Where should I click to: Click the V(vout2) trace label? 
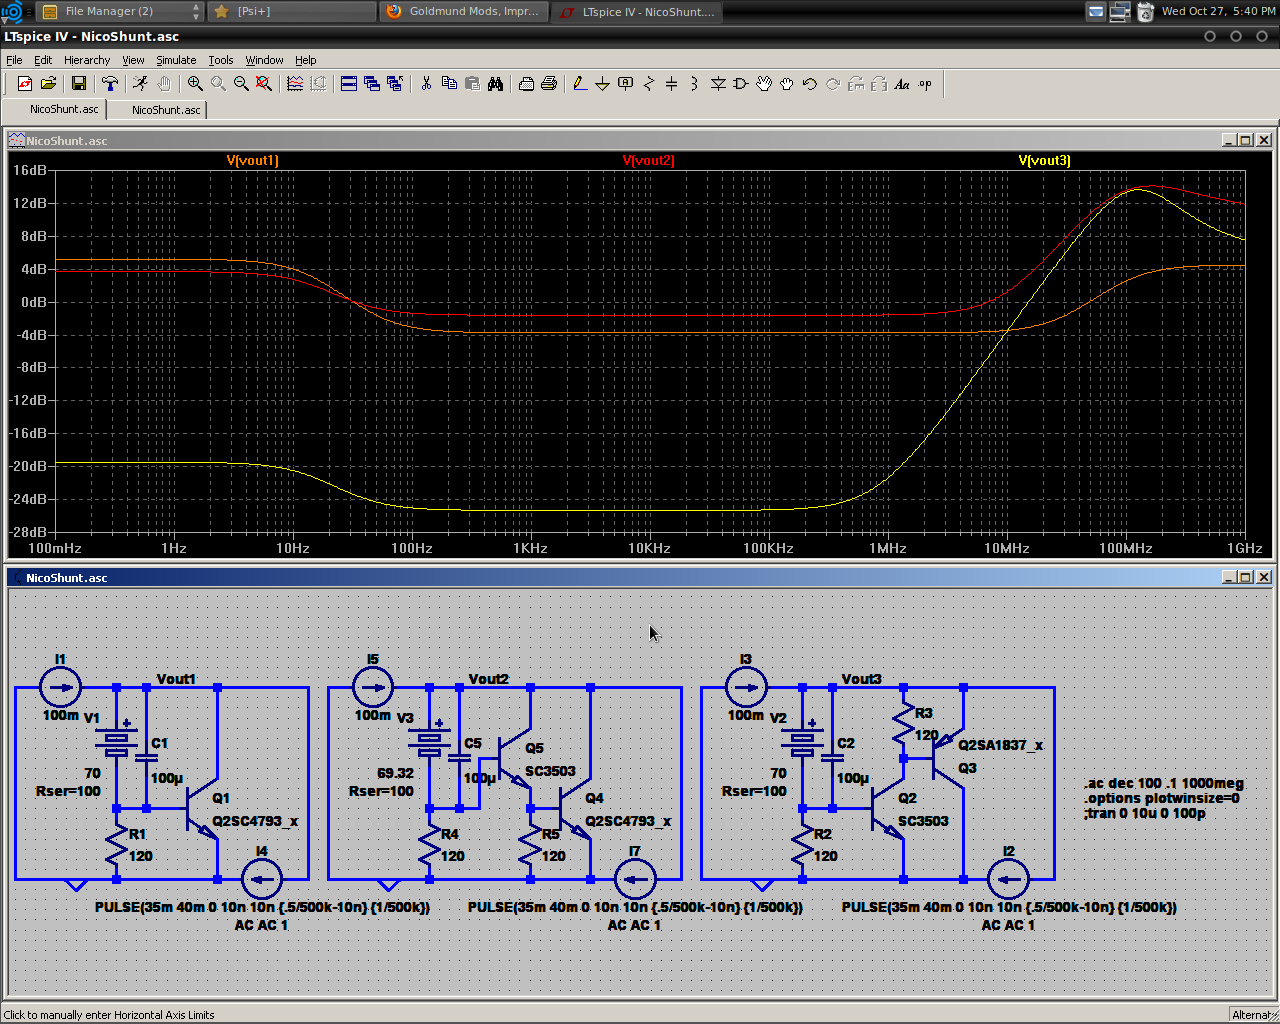(x=648, y=160)
